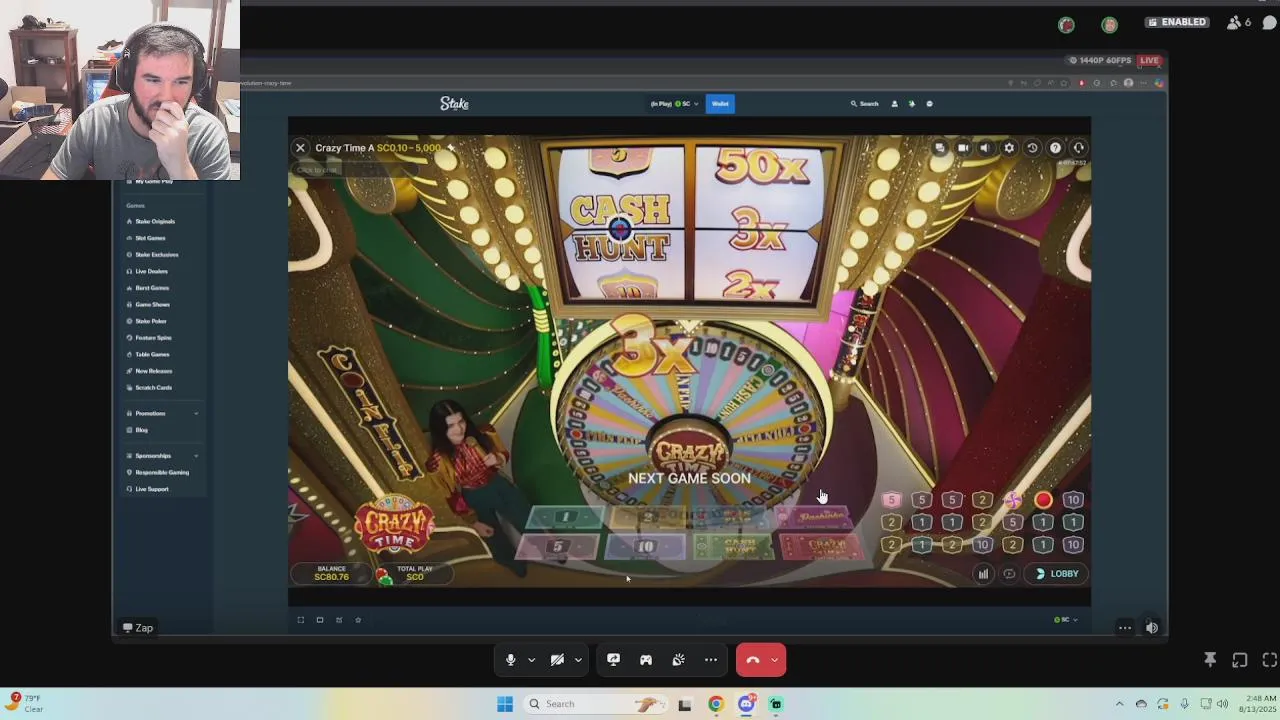Close the Crazy Time game overlay
The height and width of the screenshot is (720, 1280).
(x=300, y=148)
